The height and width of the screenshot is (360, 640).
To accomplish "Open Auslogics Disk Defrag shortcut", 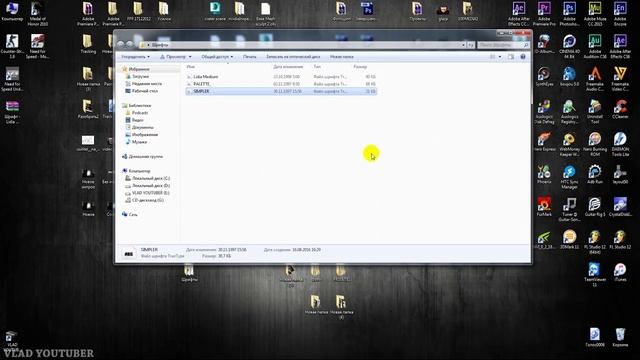I will tap(544, 111).
